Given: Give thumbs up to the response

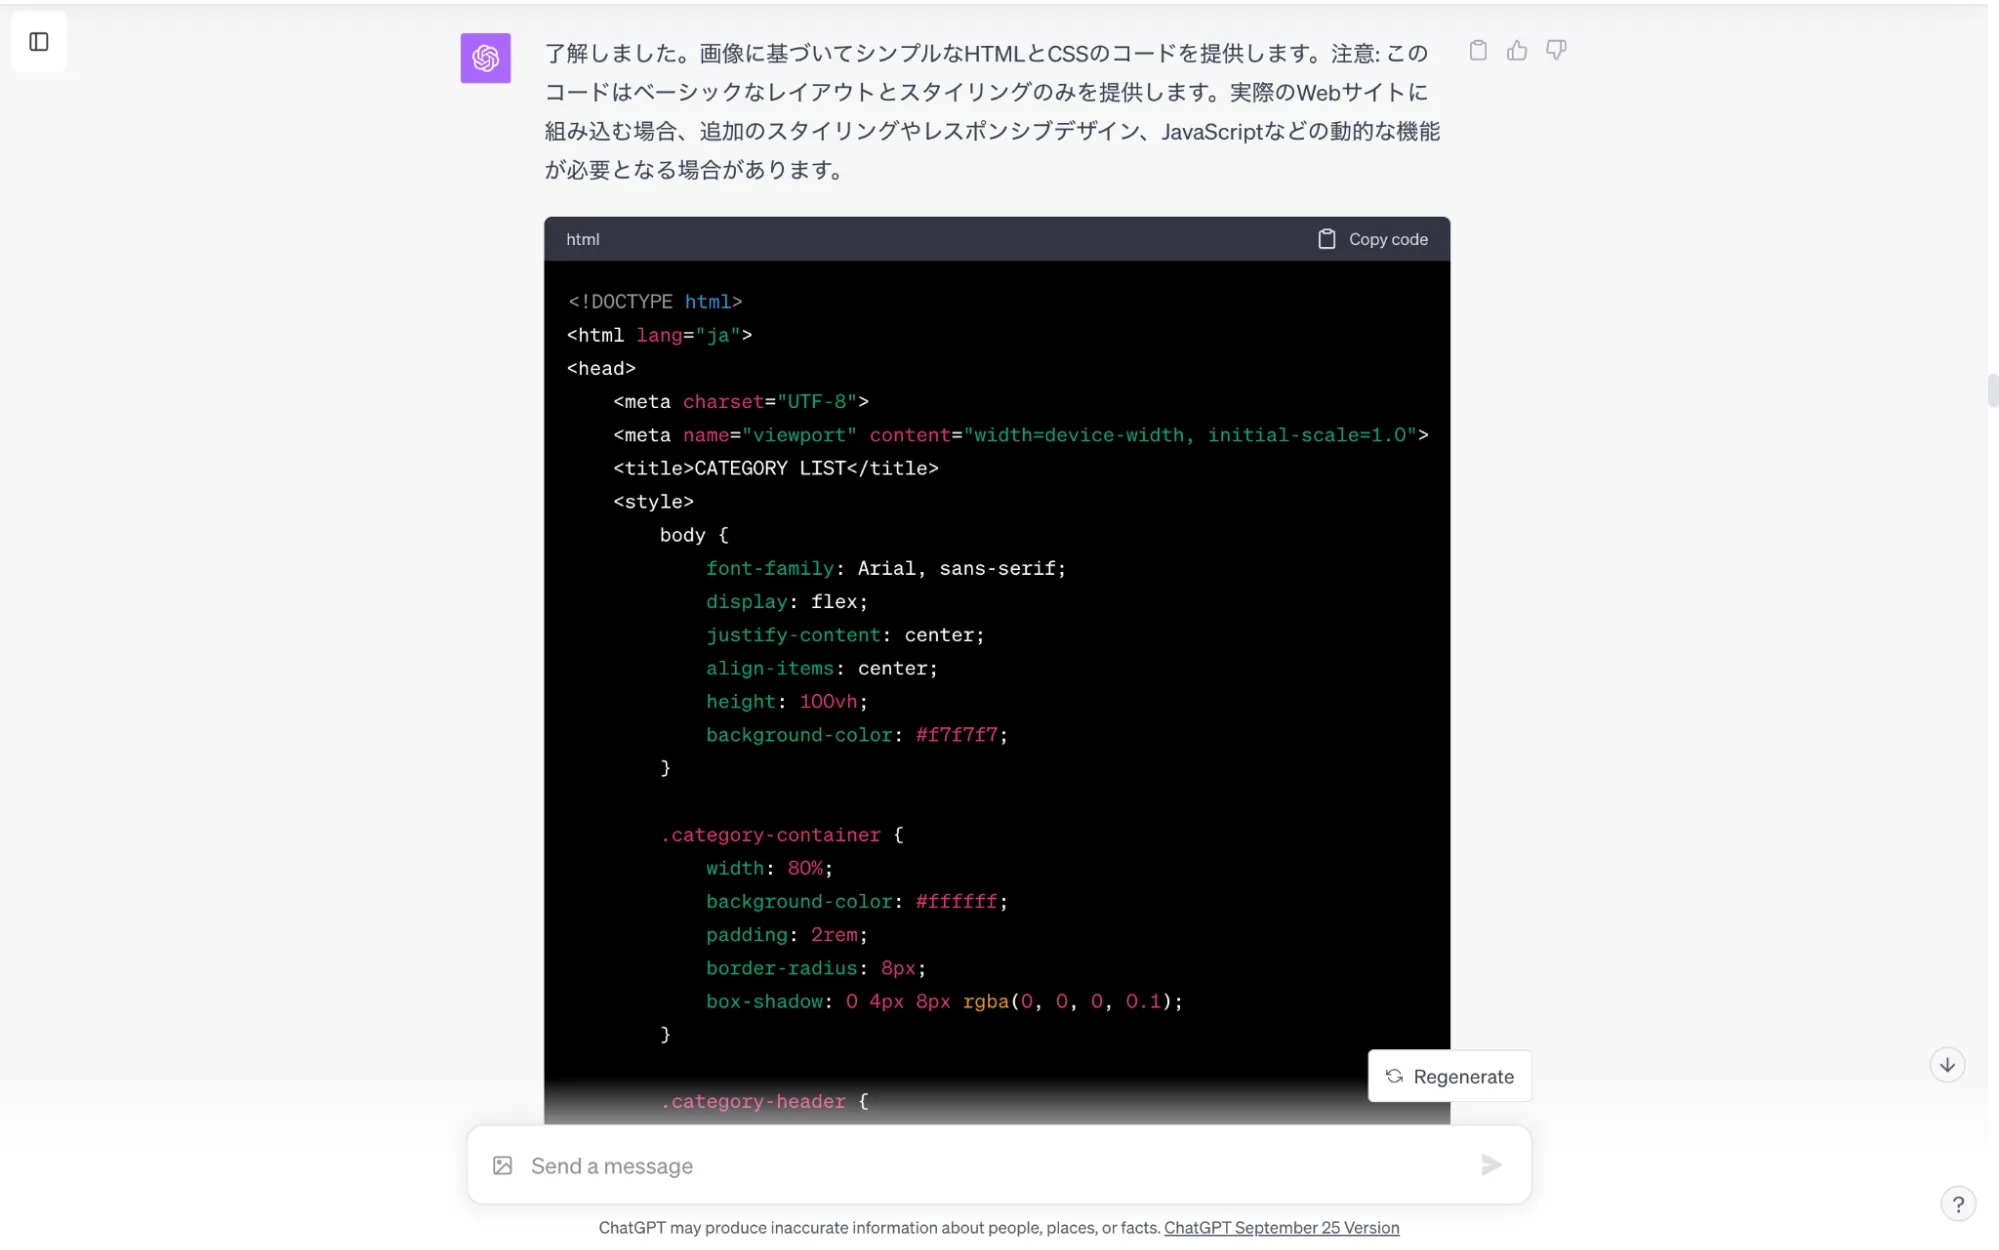Looking at the screenshot, I should pyautogui.click(x=1517, y=50).
